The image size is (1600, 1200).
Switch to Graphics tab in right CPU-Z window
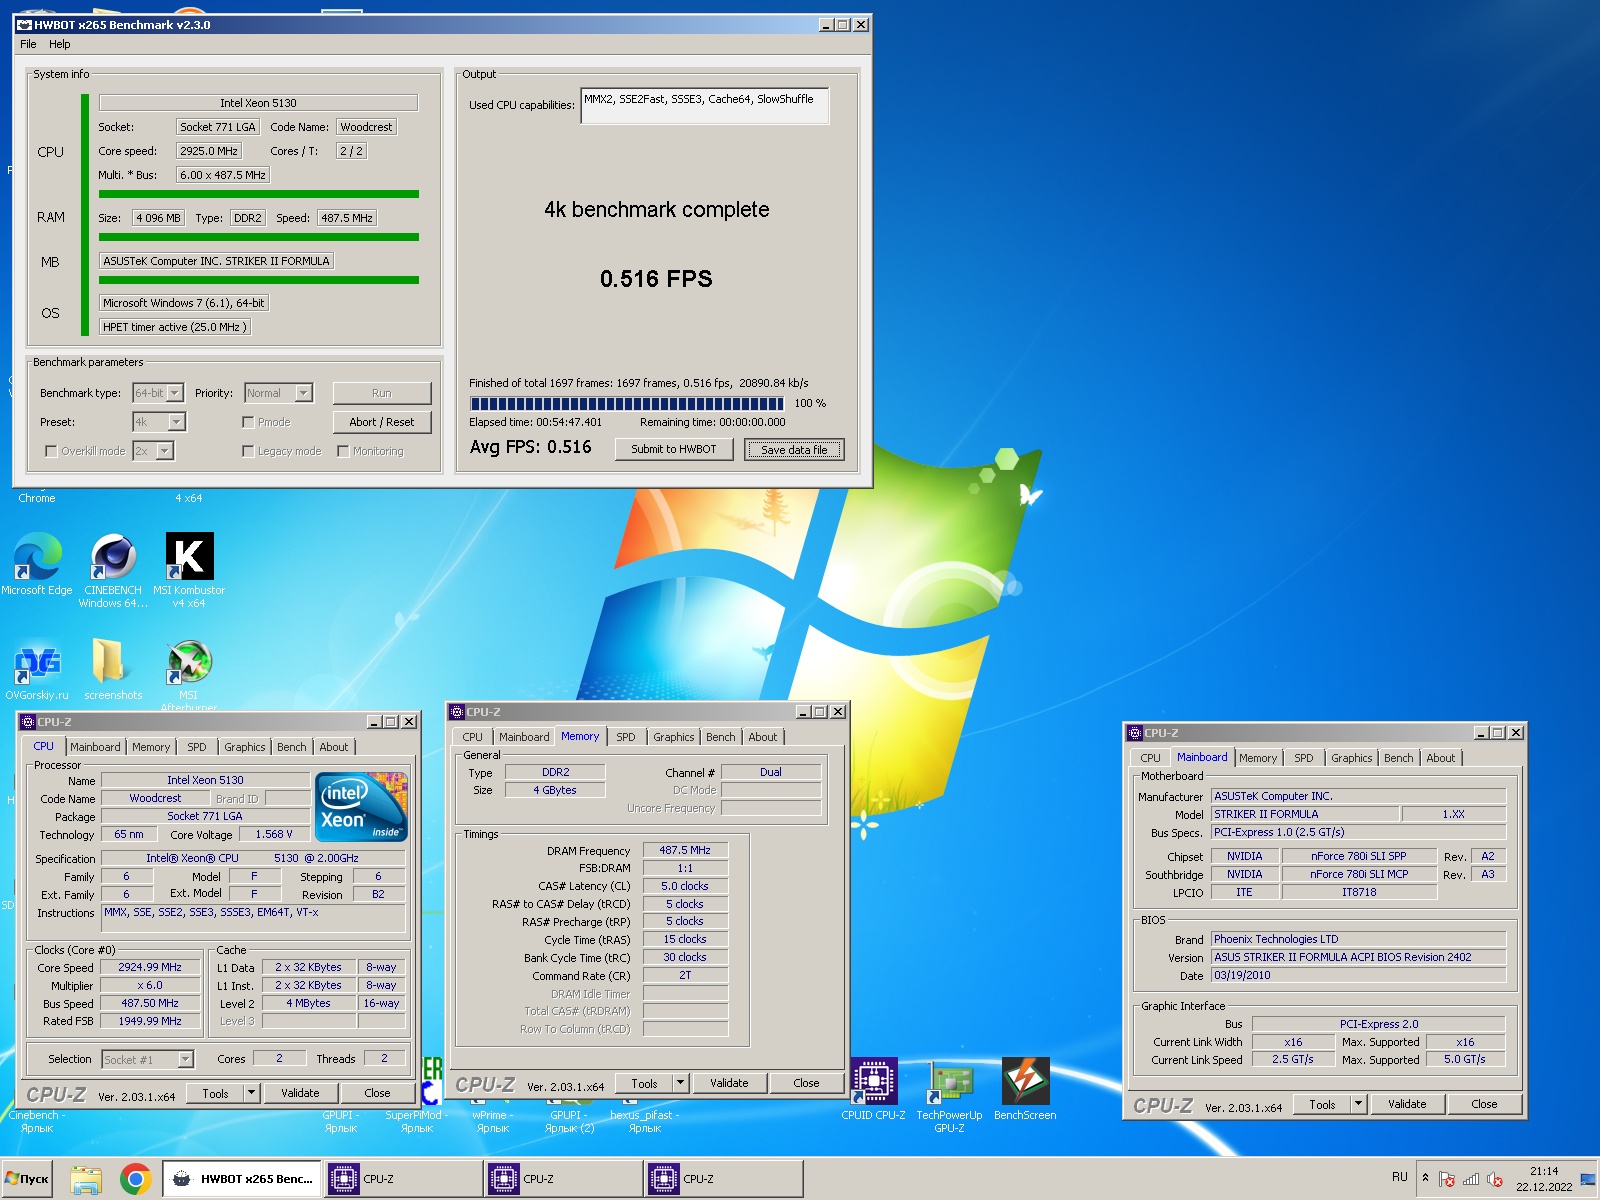pos(1352,758)
